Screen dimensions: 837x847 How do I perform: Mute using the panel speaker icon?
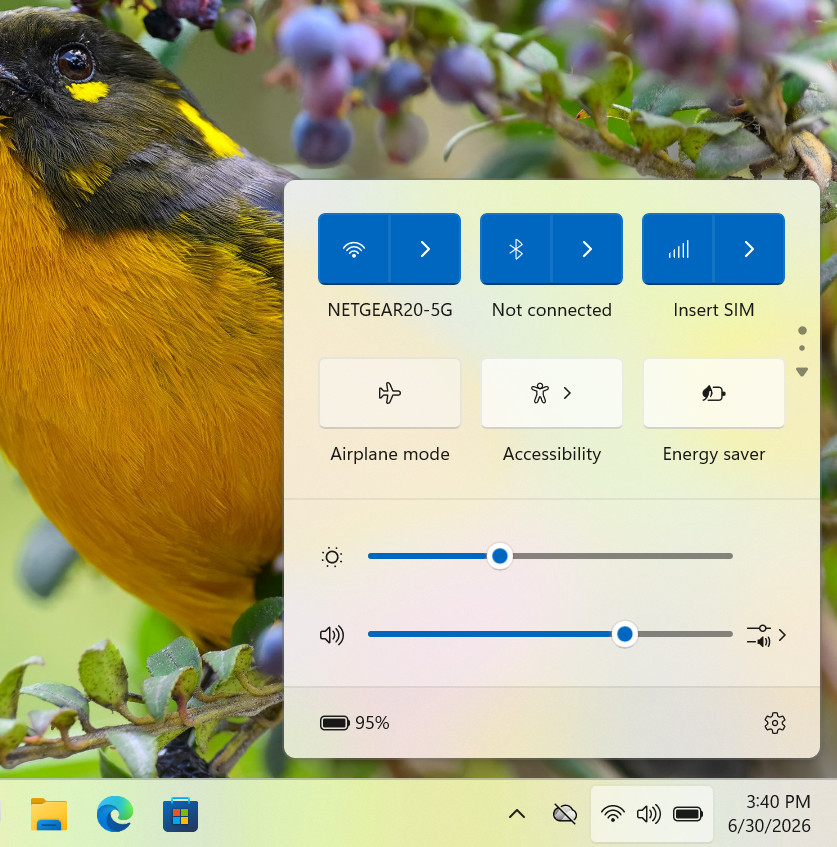pos(332,635)
